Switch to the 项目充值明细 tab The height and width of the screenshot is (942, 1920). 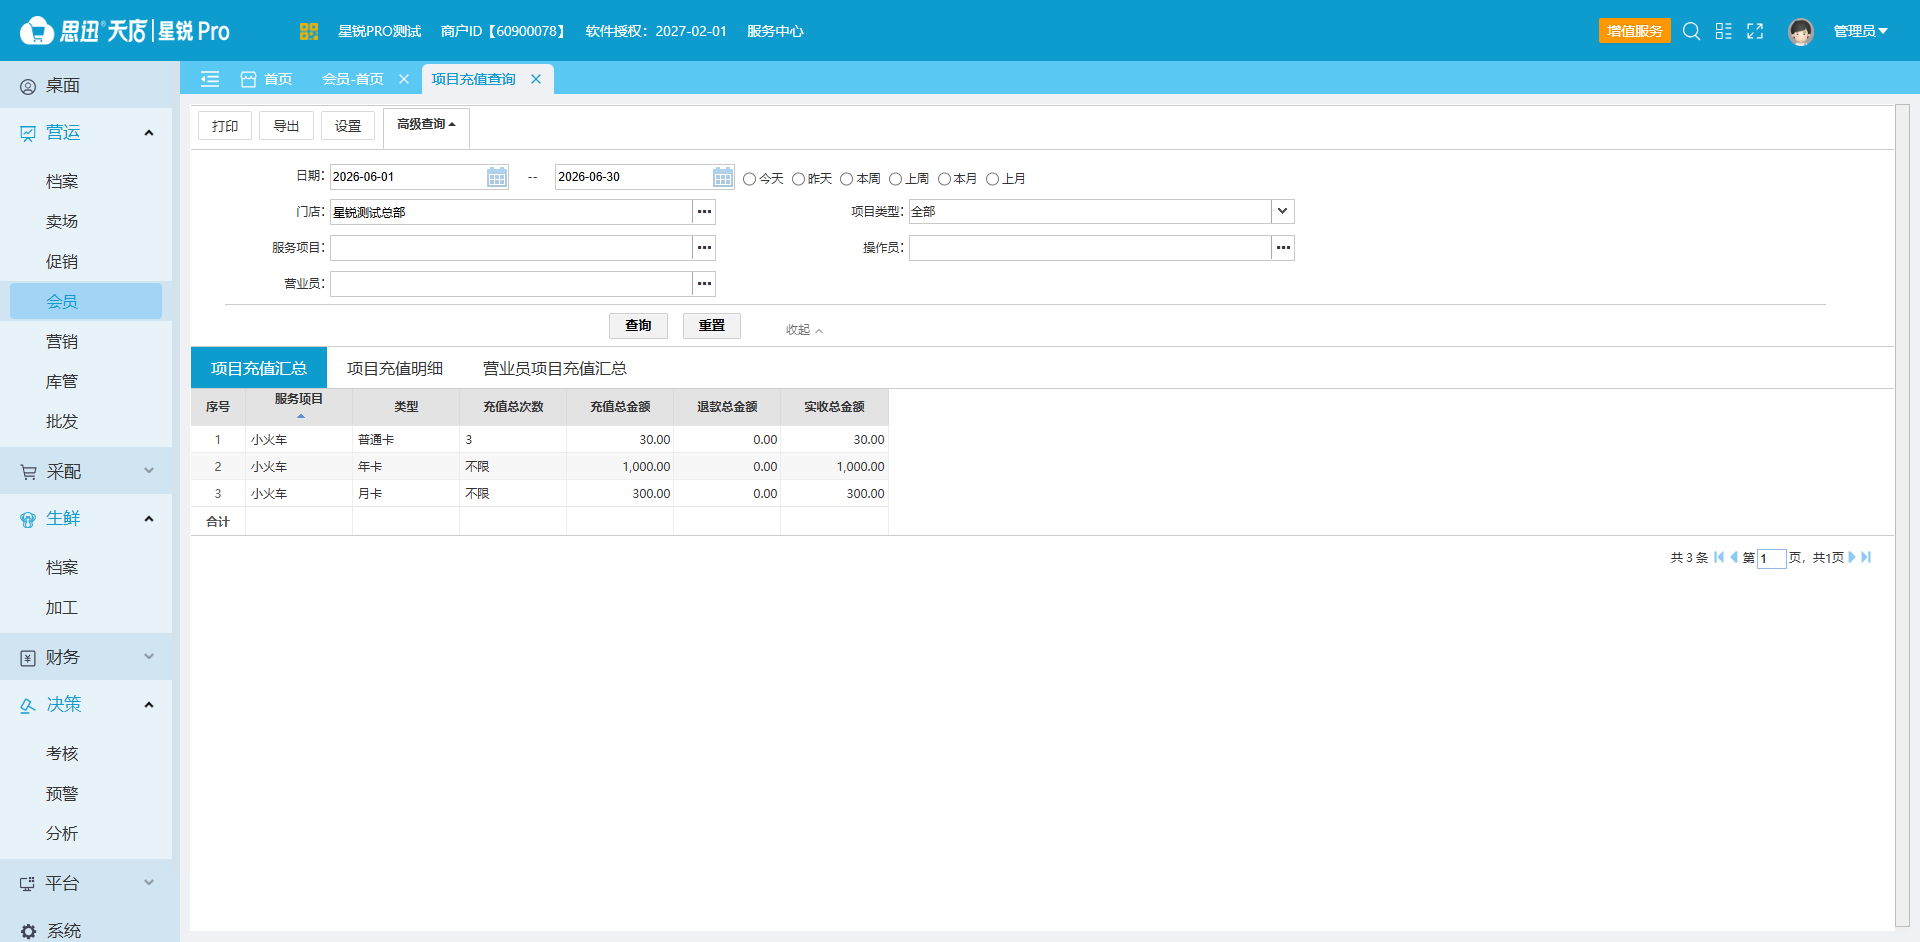[395, 369]
